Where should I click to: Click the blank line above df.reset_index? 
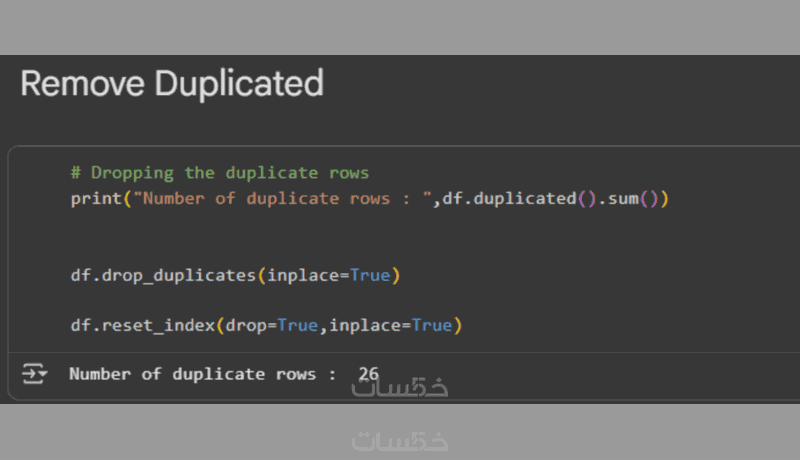click(x=300, y=300)
